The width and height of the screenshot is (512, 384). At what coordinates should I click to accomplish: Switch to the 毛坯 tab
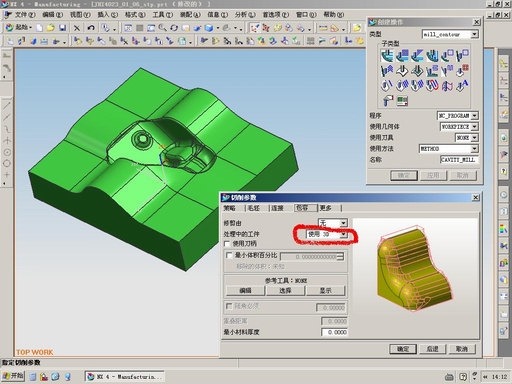pyautogui.click(x=253, y=208)
